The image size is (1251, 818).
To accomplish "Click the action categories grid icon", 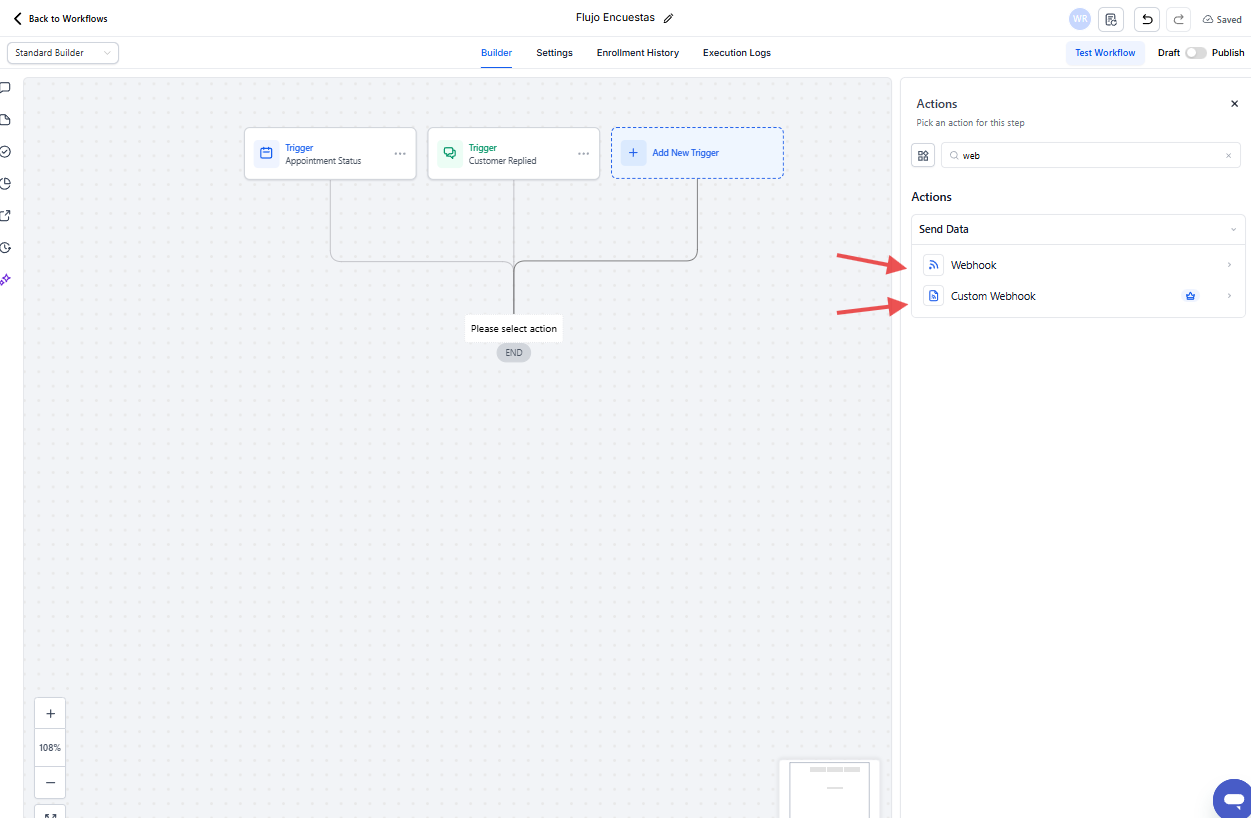I will click(923, 155).
